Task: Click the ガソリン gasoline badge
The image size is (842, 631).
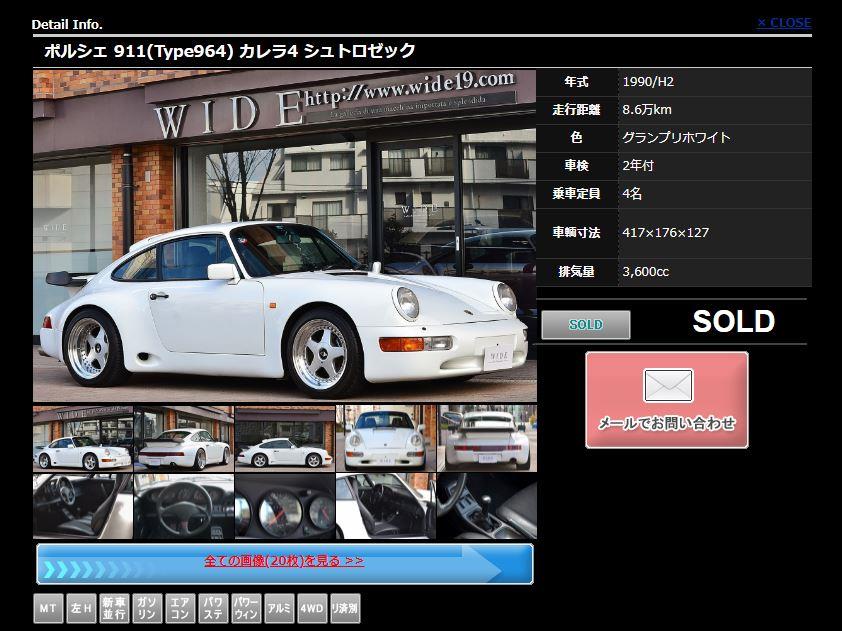Action: coord(147,608)
